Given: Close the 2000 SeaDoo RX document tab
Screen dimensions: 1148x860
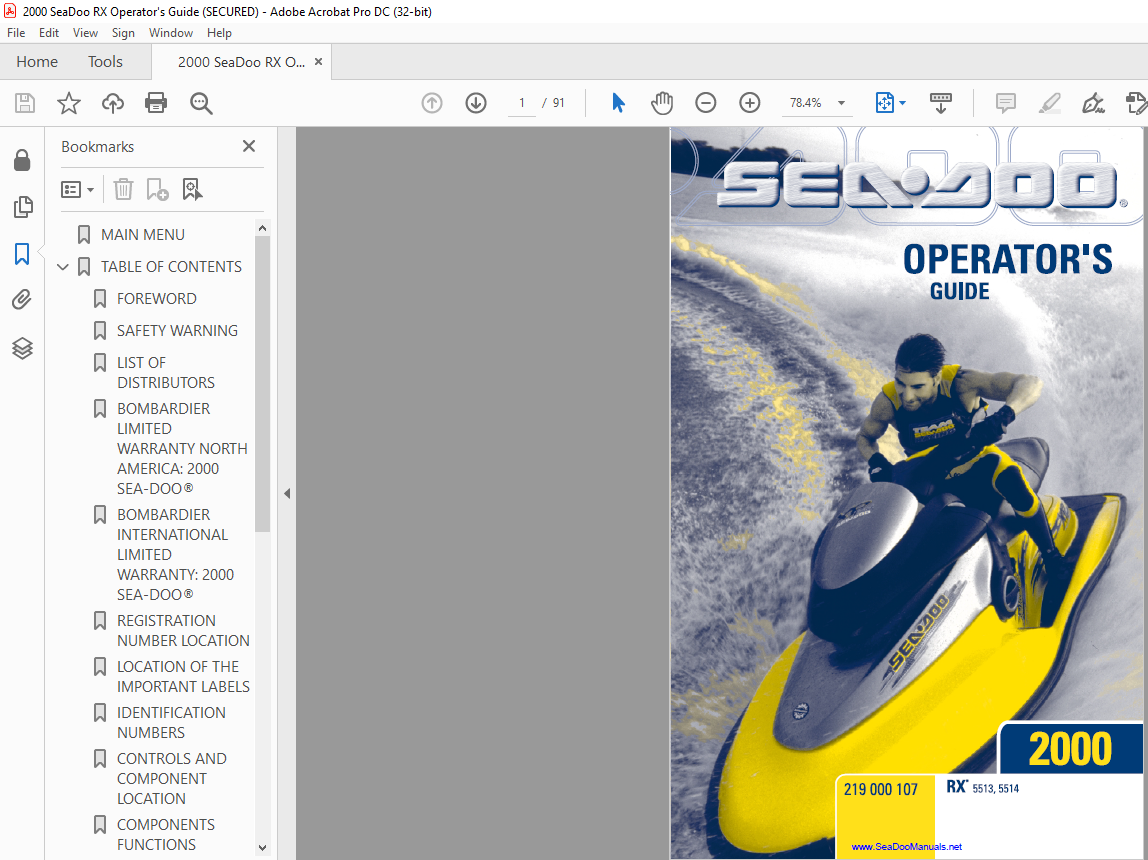Looking at the screenshot, I should 318,61.
